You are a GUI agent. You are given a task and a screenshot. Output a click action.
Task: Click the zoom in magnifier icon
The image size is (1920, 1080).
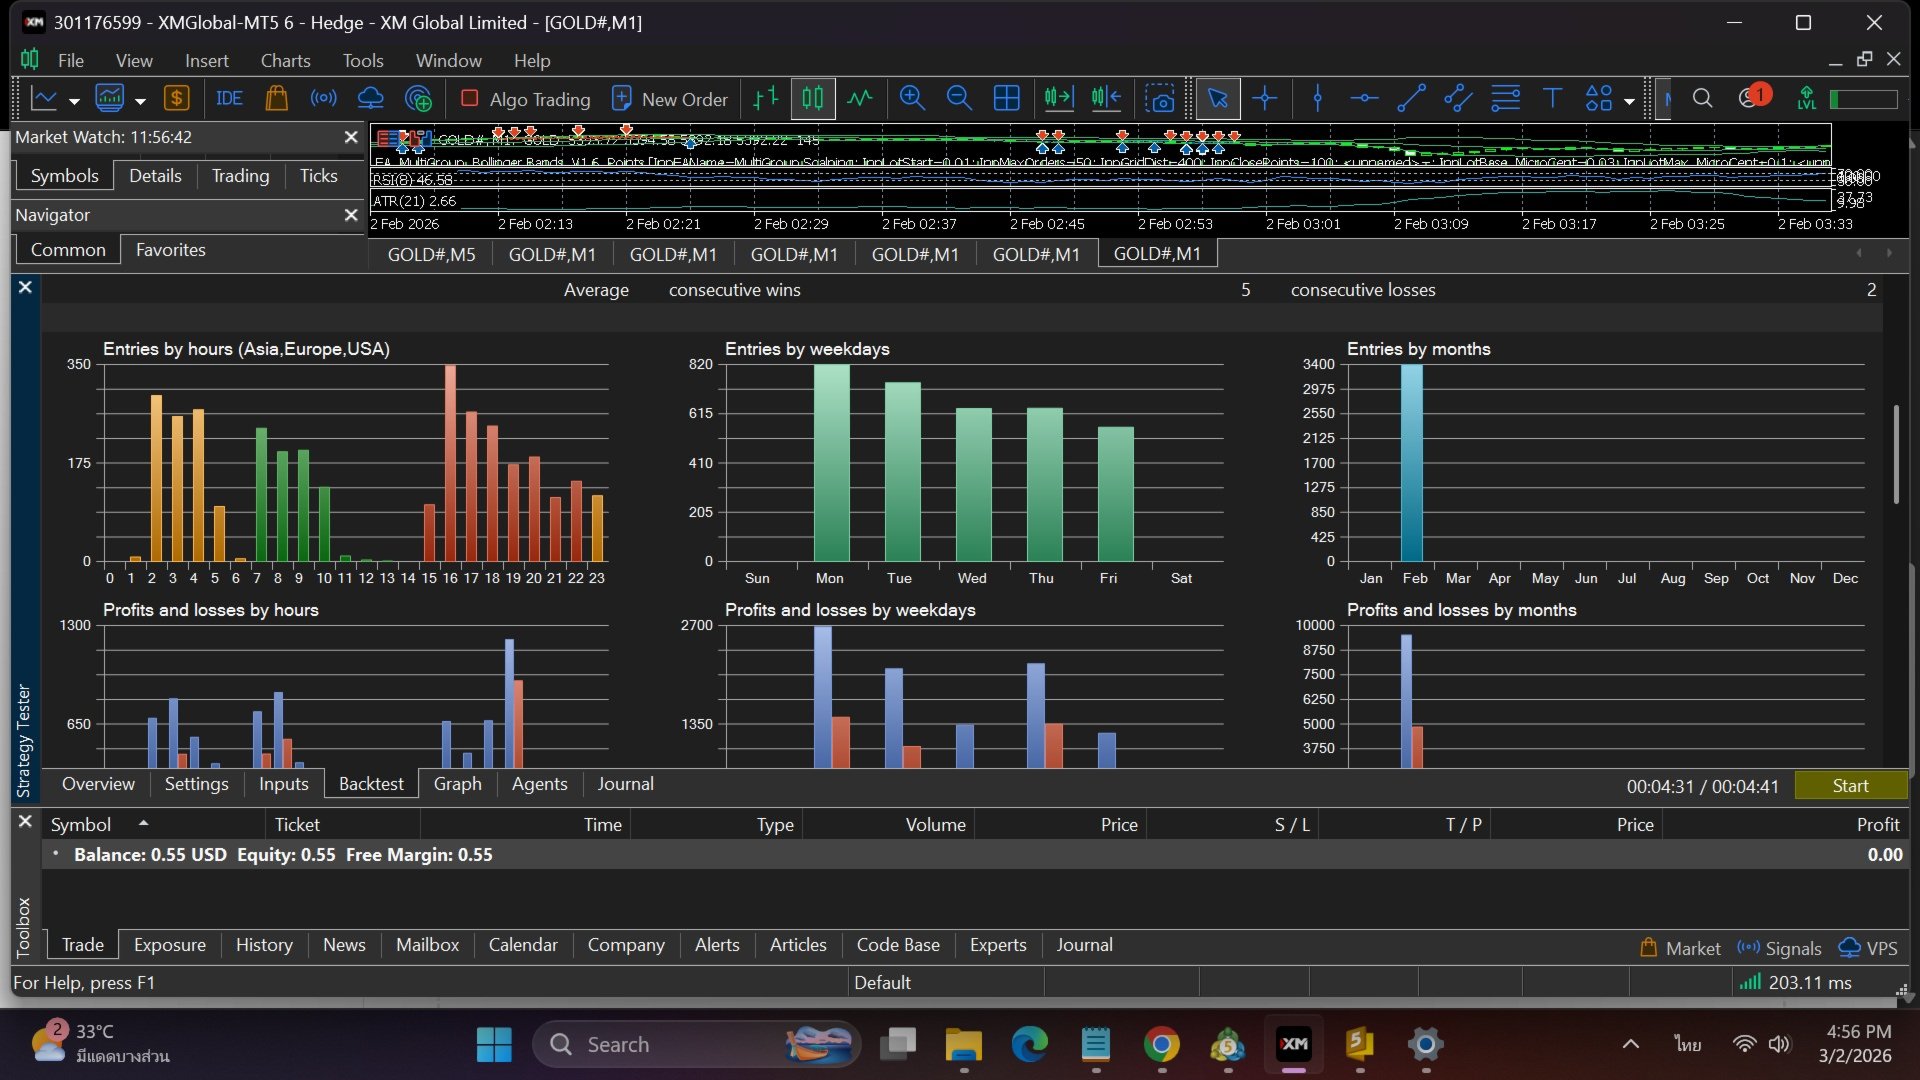click(x=911, y=99)
